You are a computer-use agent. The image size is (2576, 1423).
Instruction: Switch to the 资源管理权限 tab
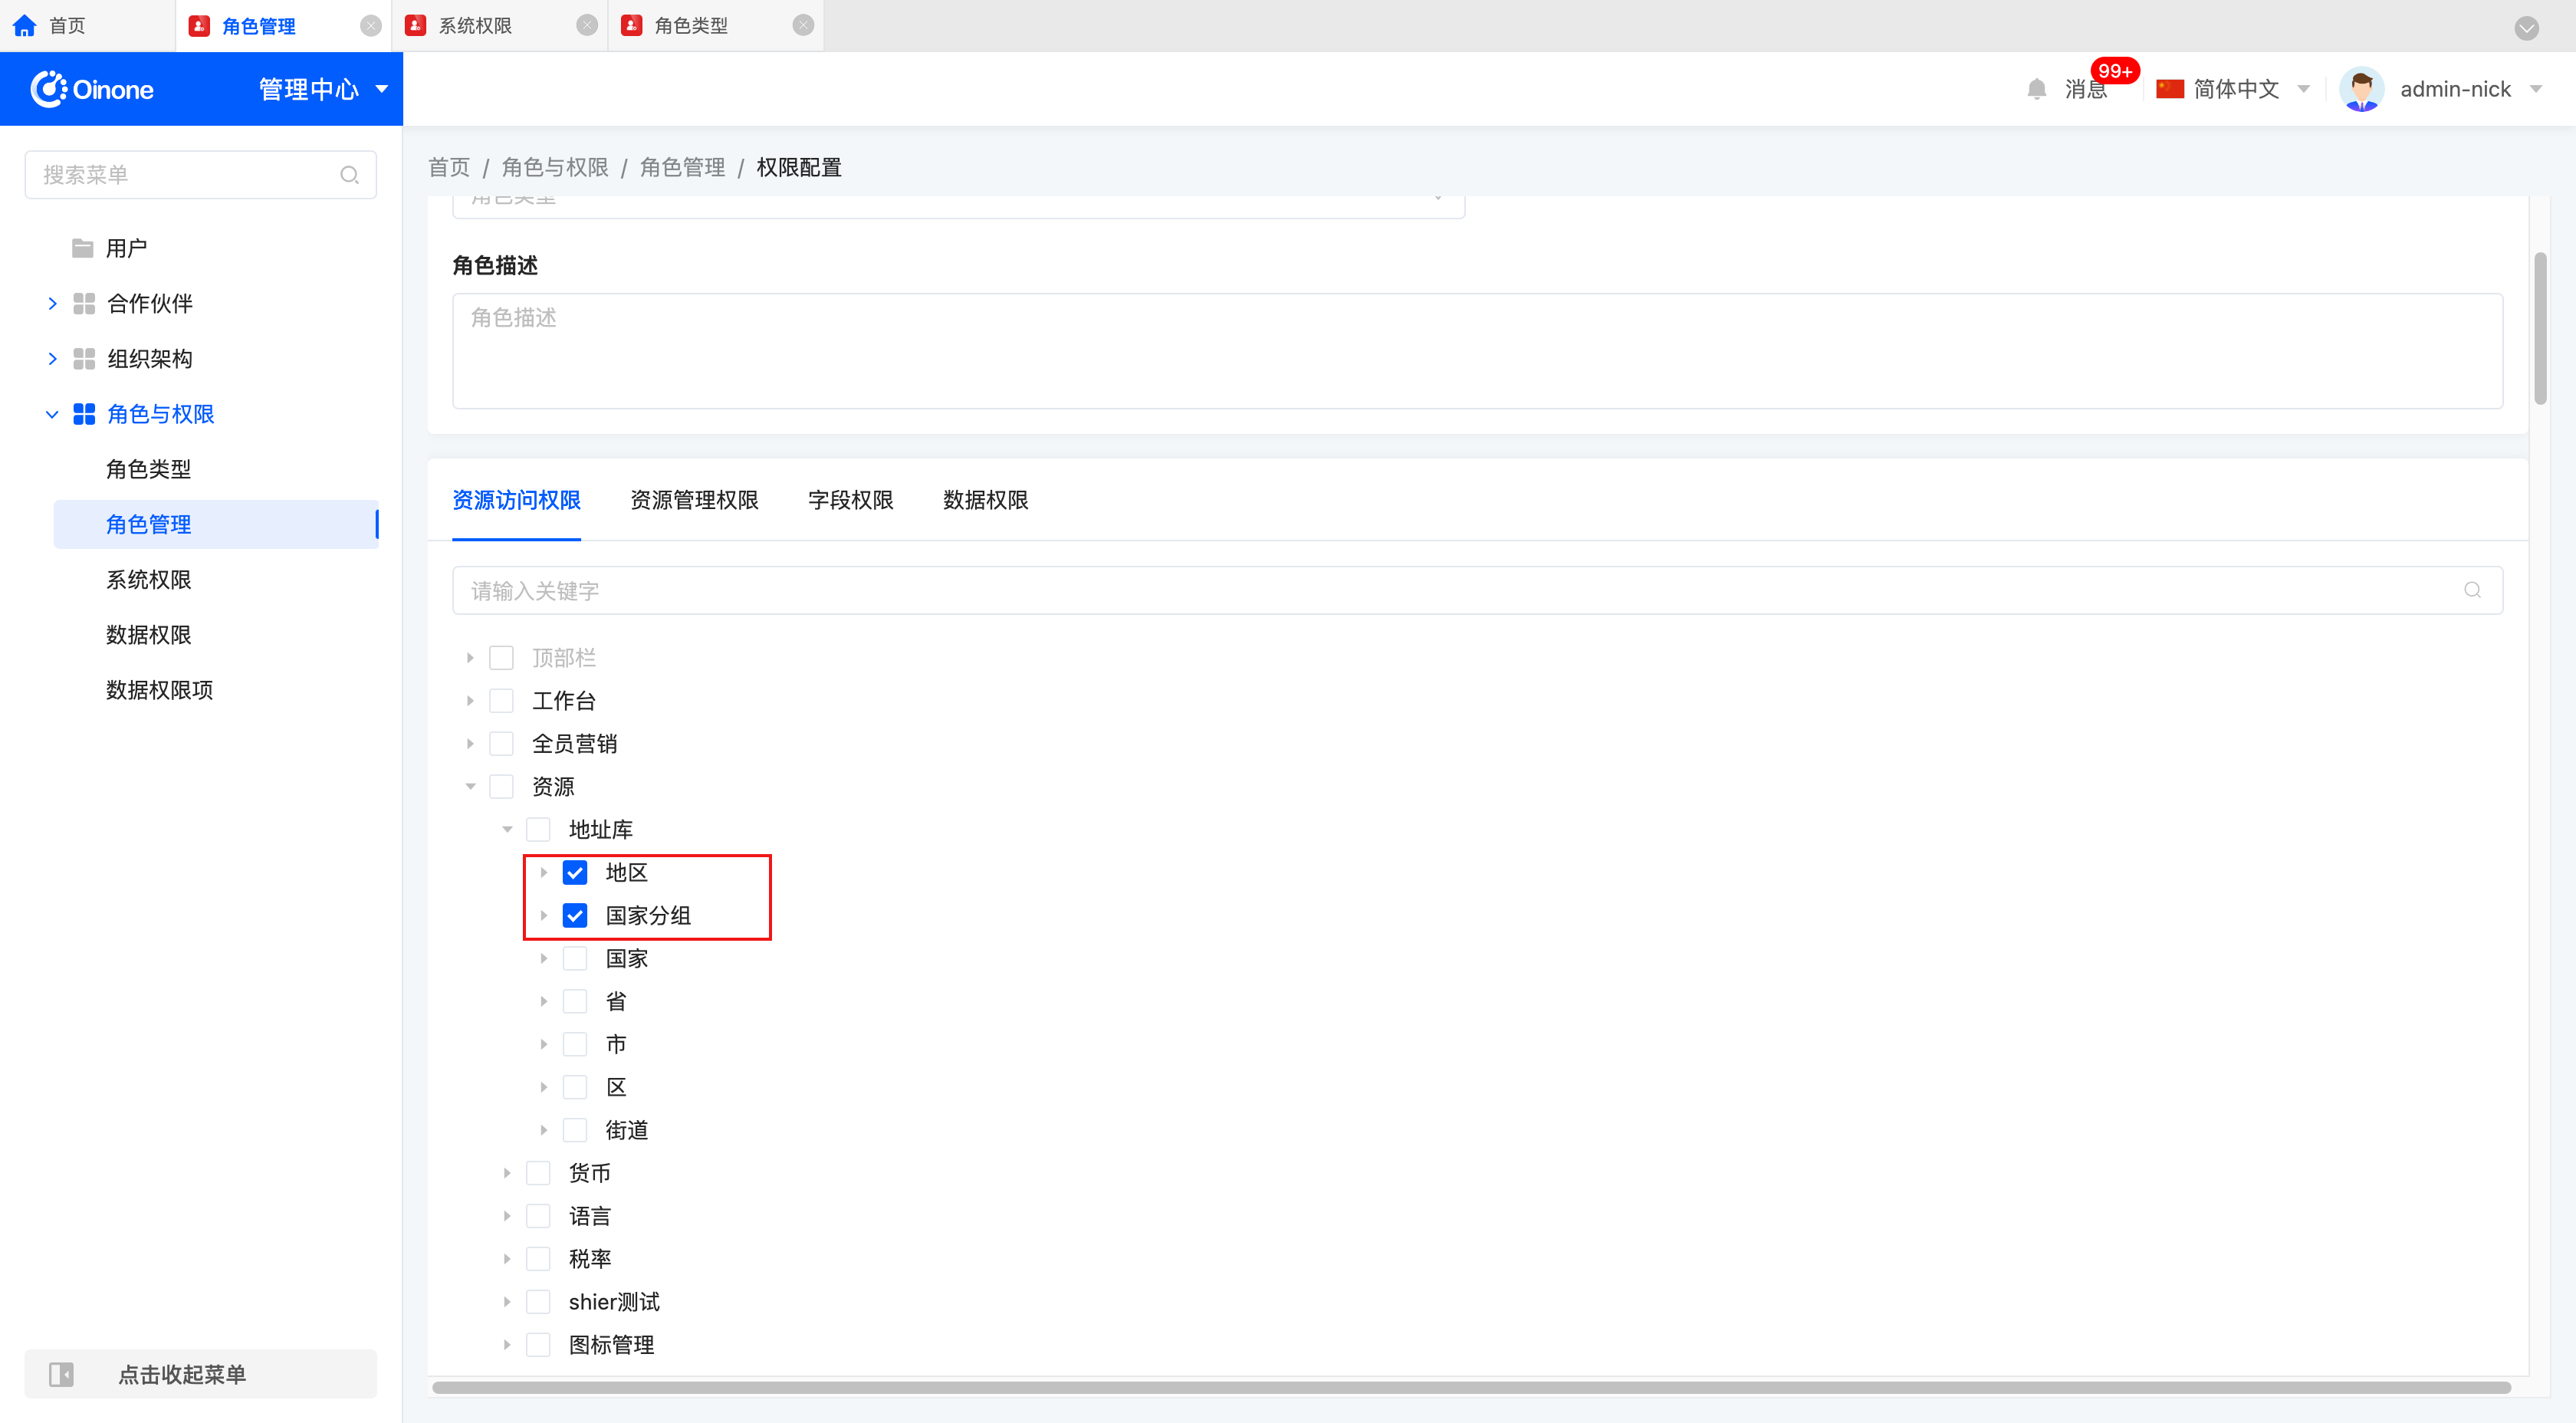[x=694, y=500]
